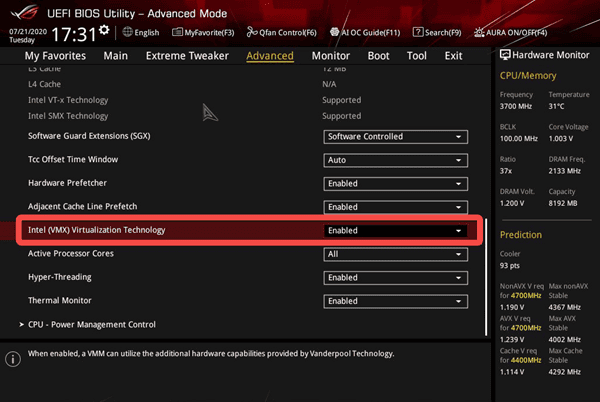The width and height of the screenshot is (600, 402).
Task: Open Qfan Control(F6)
Action: coord(282,33)
